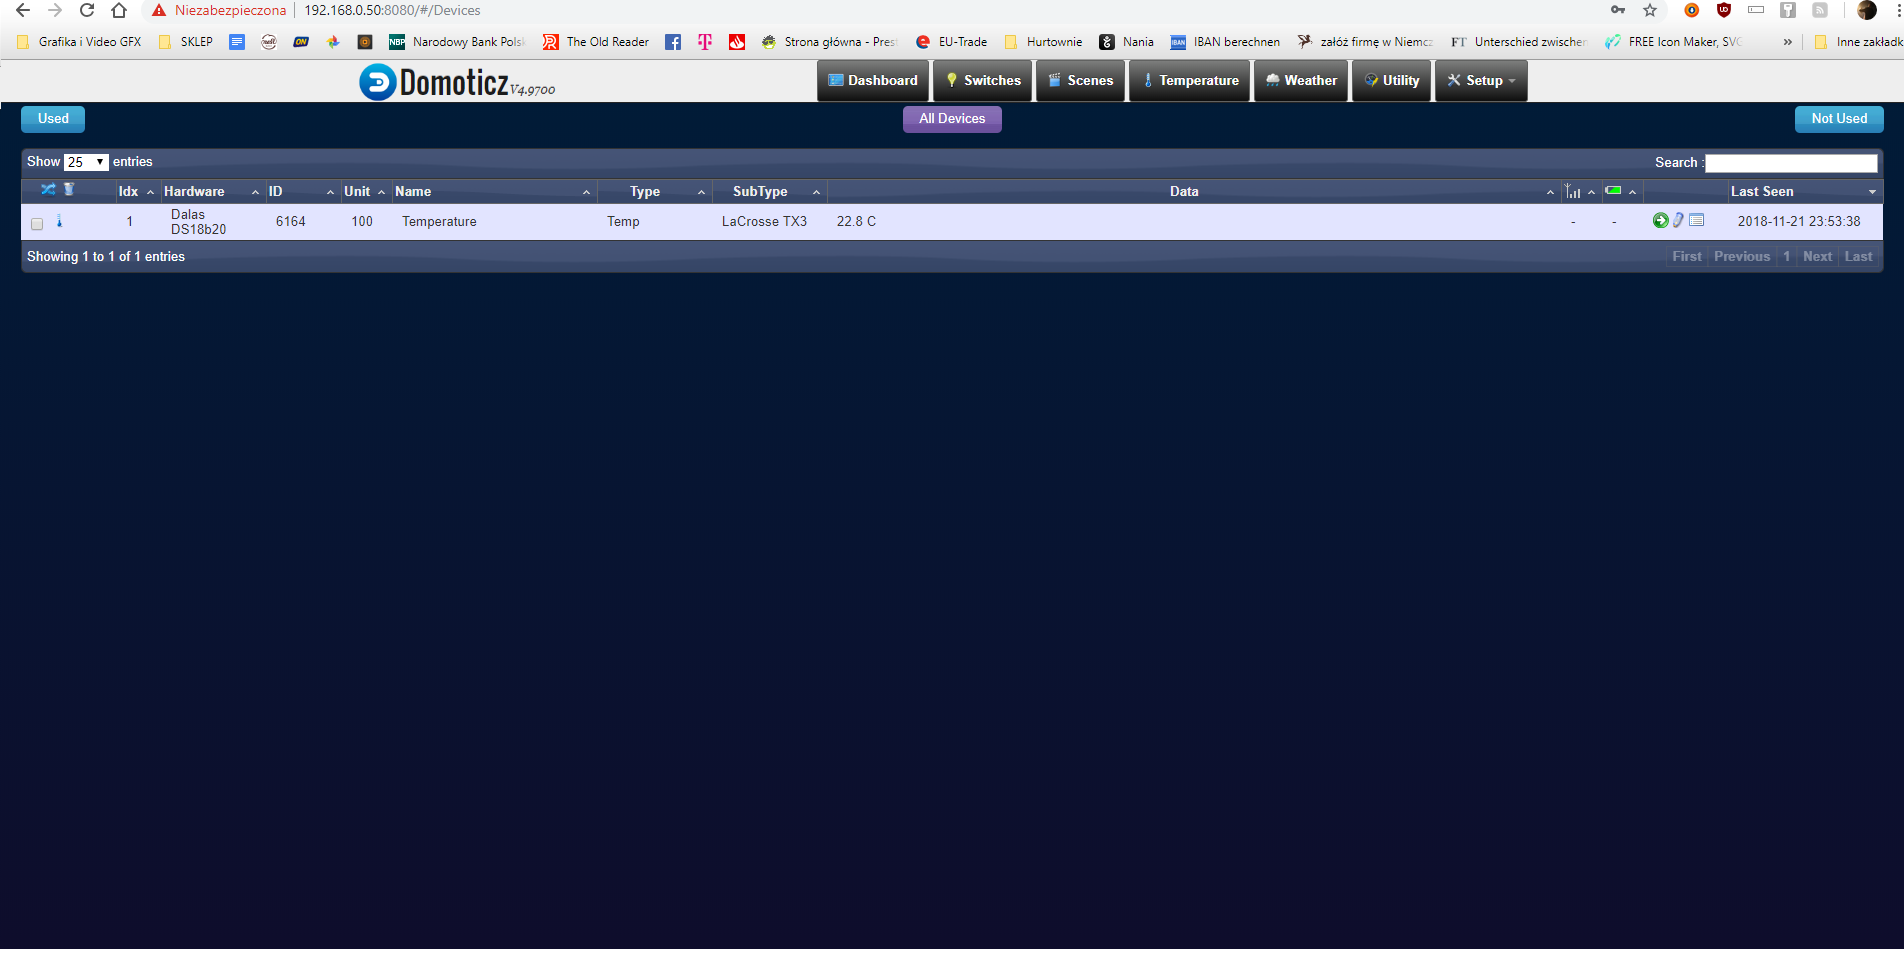Filter to Not Used devices
The height and width of the screenshot is (957, 1904).
point(1838,119)
